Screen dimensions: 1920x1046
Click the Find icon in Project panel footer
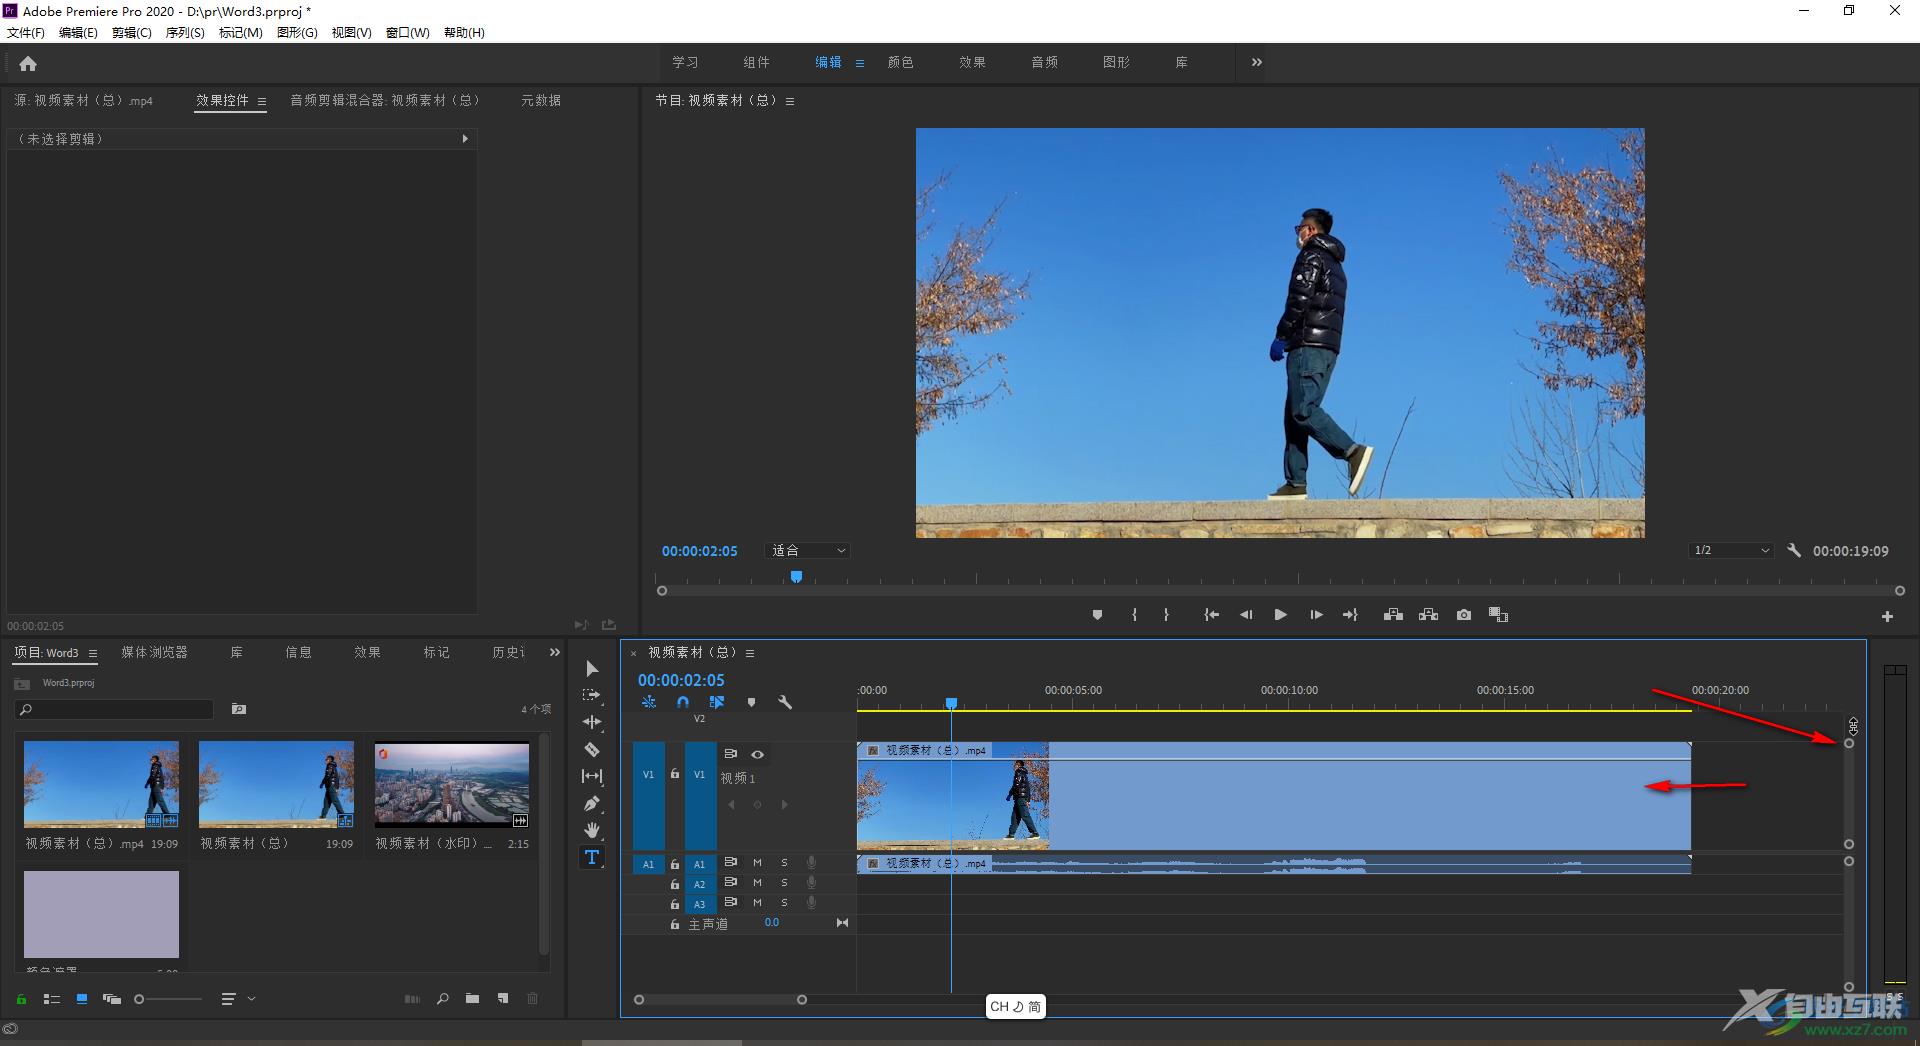tap(442, 998)
